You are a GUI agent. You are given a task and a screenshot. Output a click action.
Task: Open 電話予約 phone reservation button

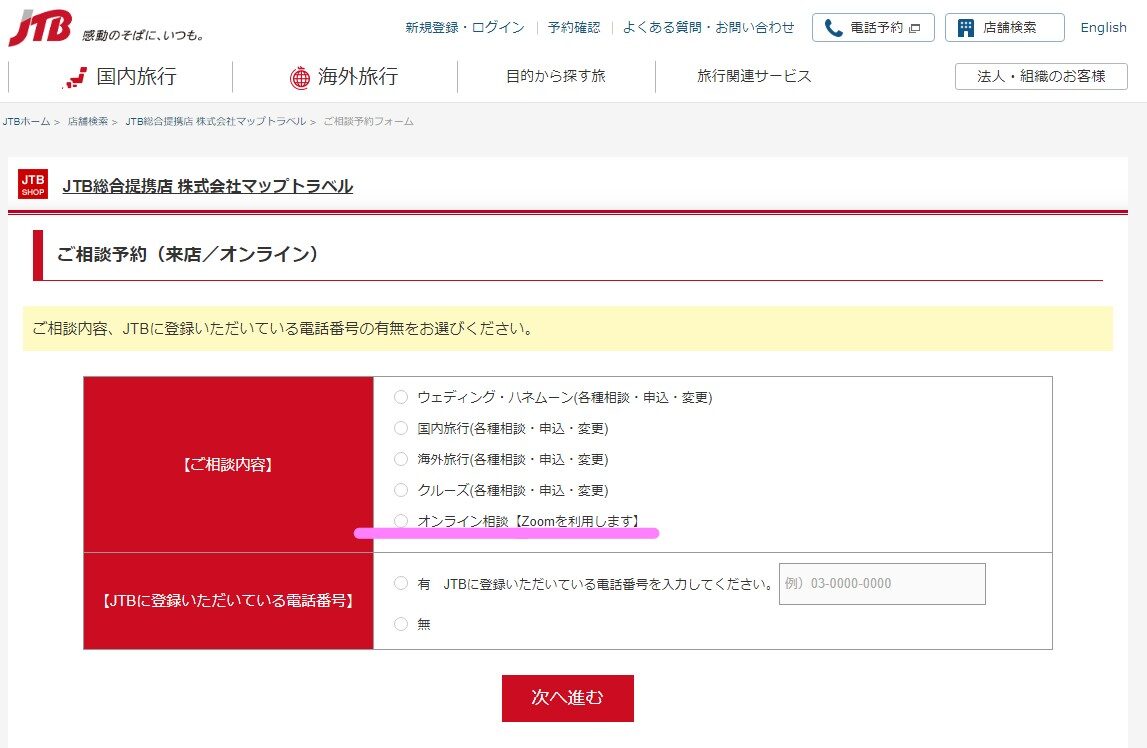(872, 28)
